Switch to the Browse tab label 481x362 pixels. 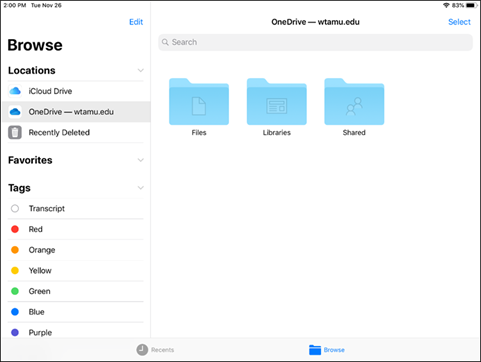click(334, 350)
